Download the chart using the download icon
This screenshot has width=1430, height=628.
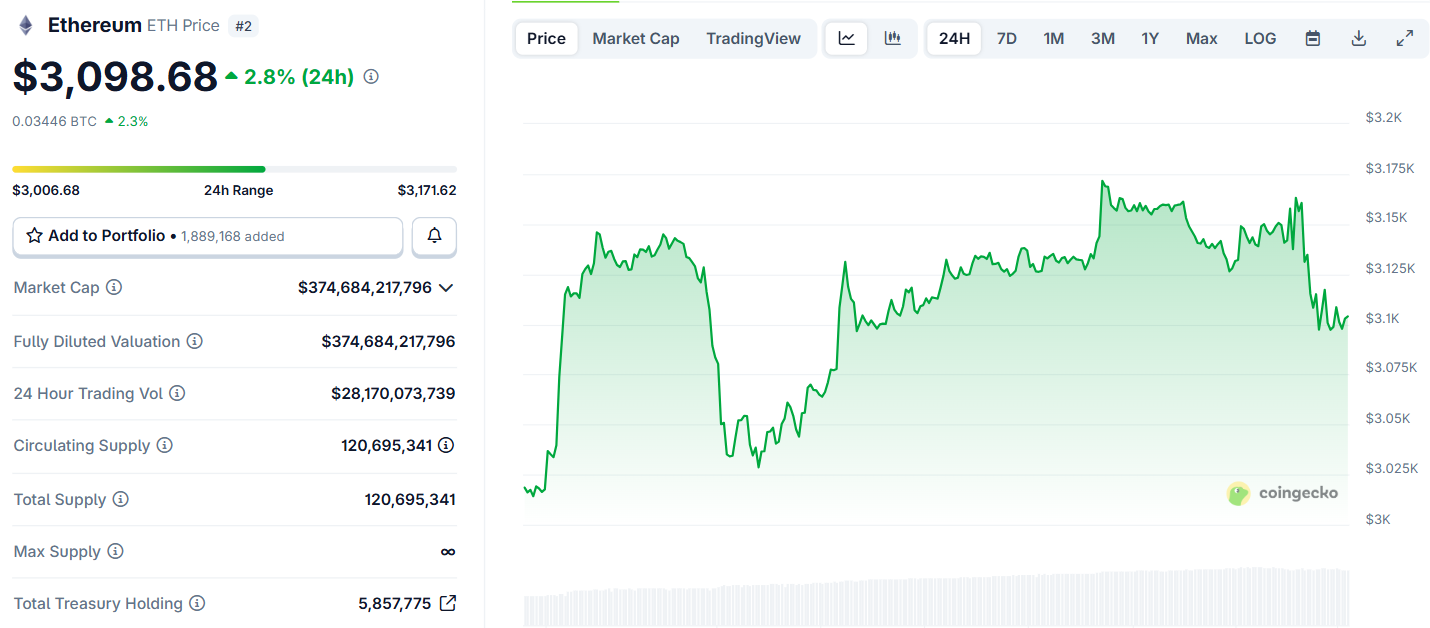pos(1358,38)
